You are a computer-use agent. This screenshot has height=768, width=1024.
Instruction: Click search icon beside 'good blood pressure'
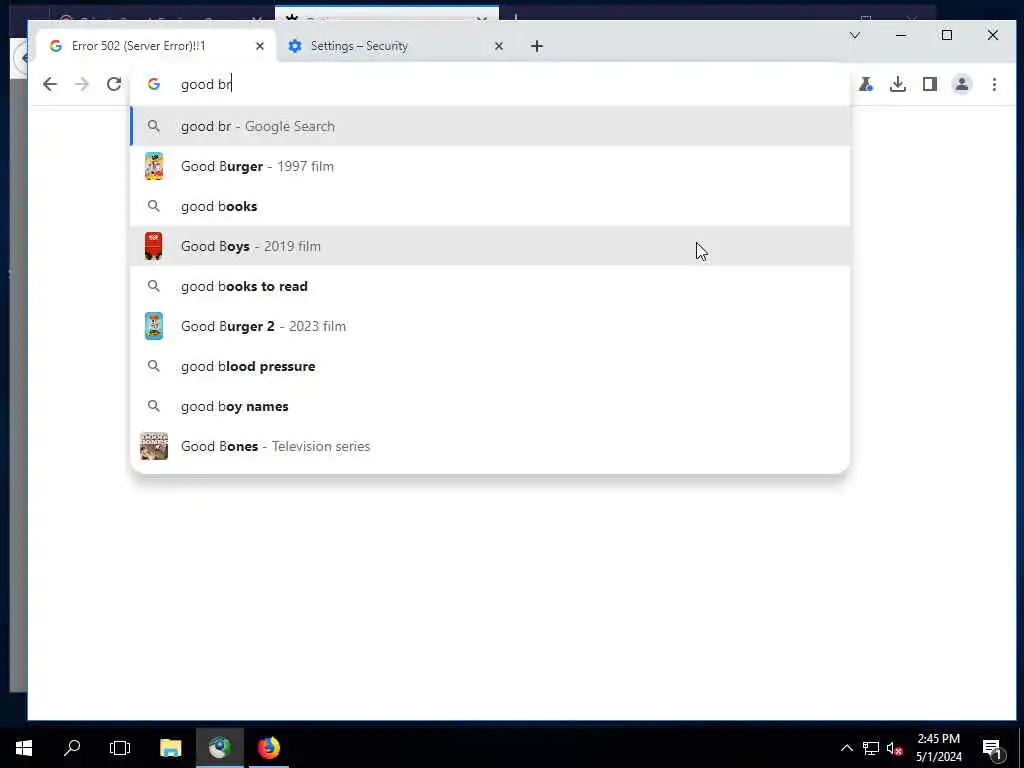(x=153, y=366)
